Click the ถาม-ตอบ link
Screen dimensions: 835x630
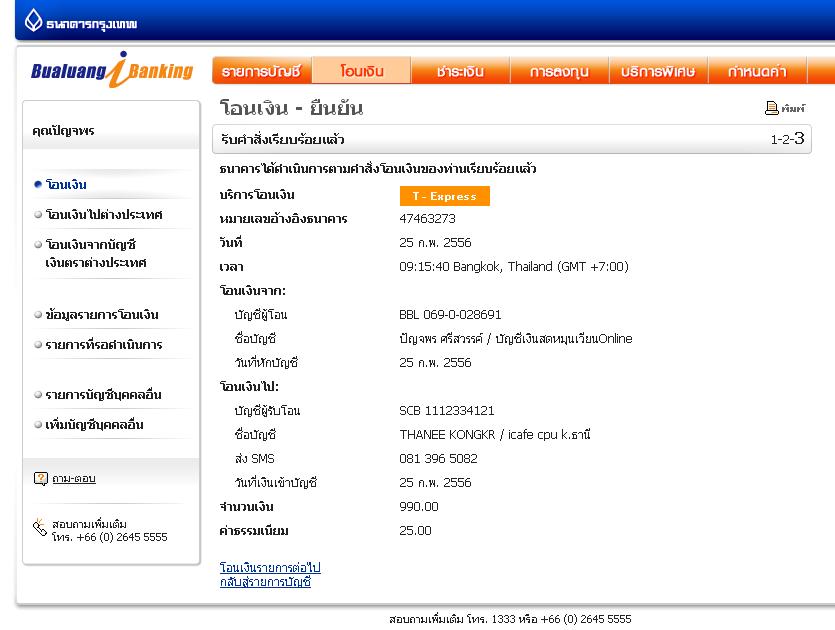point(74,479)
